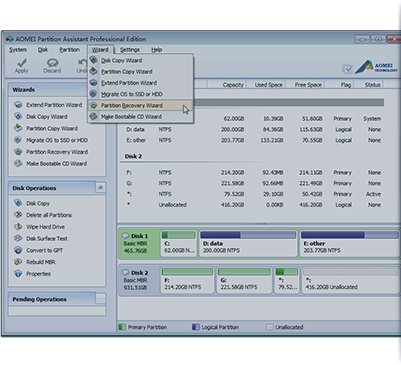Open the System menu
This screenshot has width=401, height=365.
[18, 50]
